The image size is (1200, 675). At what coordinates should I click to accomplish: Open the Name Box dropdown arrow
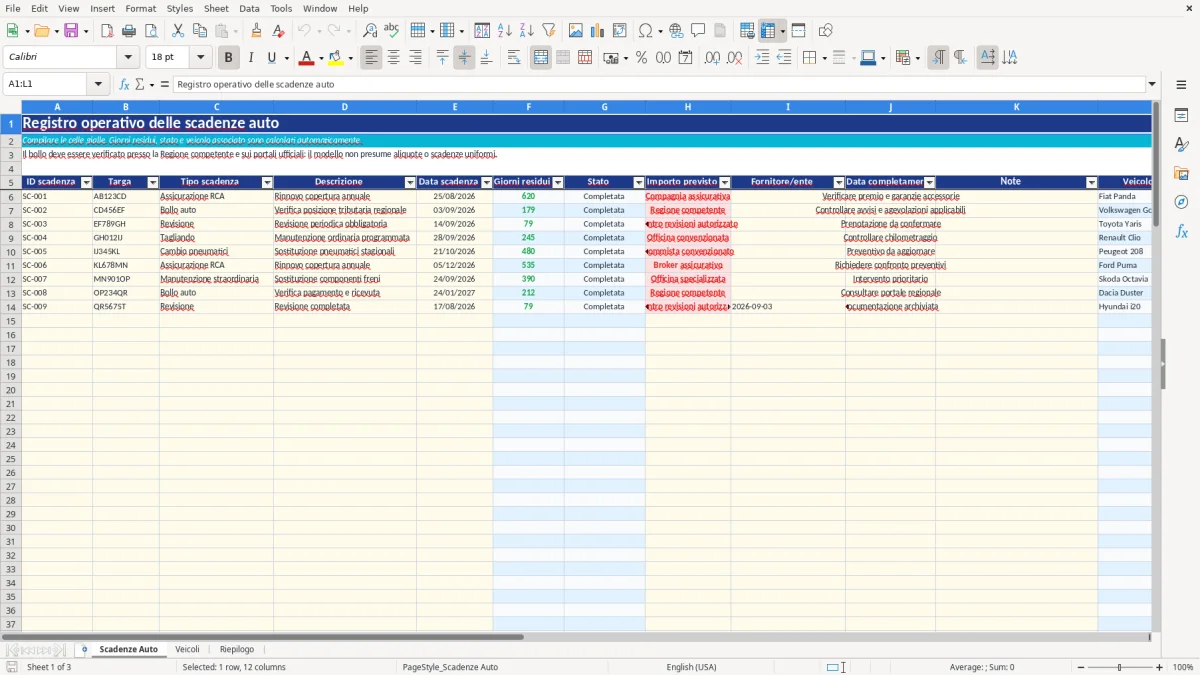click(x=98, y=84)
